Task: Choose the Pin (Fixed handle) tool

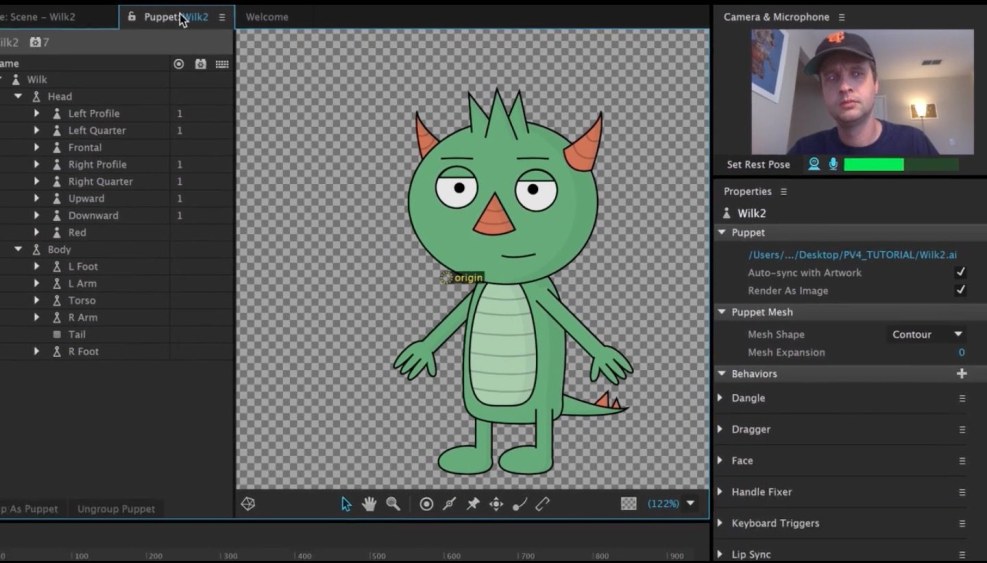Action: click(473, 504)
